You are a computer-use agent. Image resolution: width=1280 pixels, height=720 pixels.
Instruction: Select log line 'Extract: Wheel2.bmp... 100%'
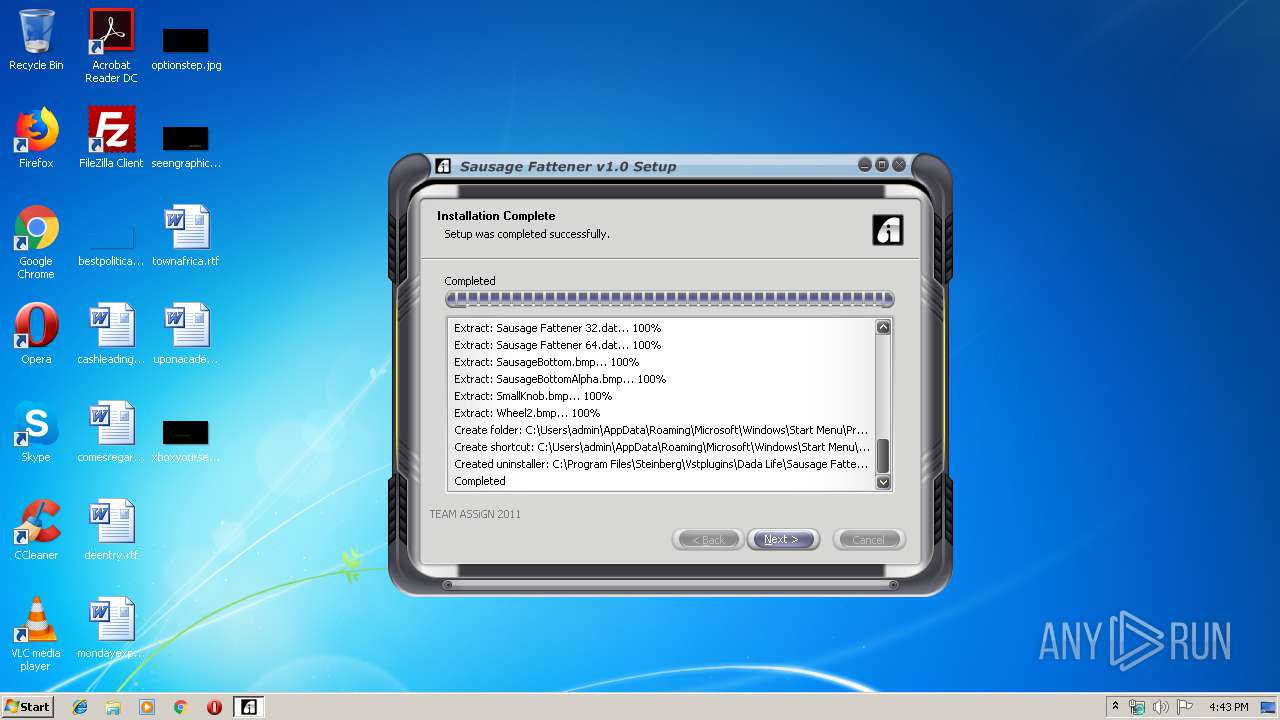(x=527, y=413)
